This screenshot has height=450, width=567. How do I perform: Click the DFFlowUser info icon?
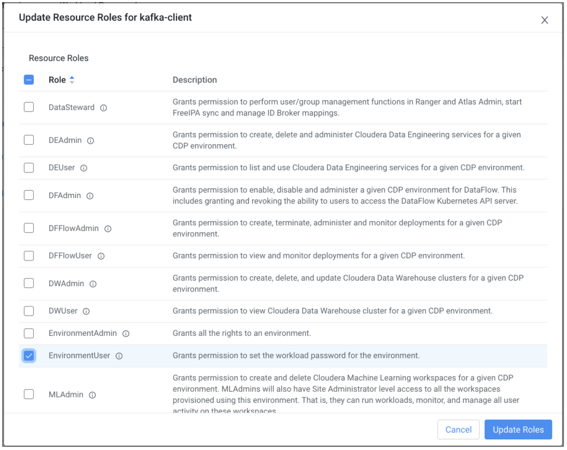tap(101, 256)
